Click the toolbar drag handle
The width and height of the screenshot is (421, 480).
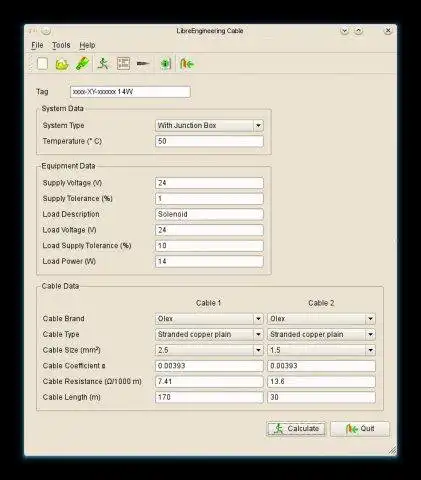point(31,63)
